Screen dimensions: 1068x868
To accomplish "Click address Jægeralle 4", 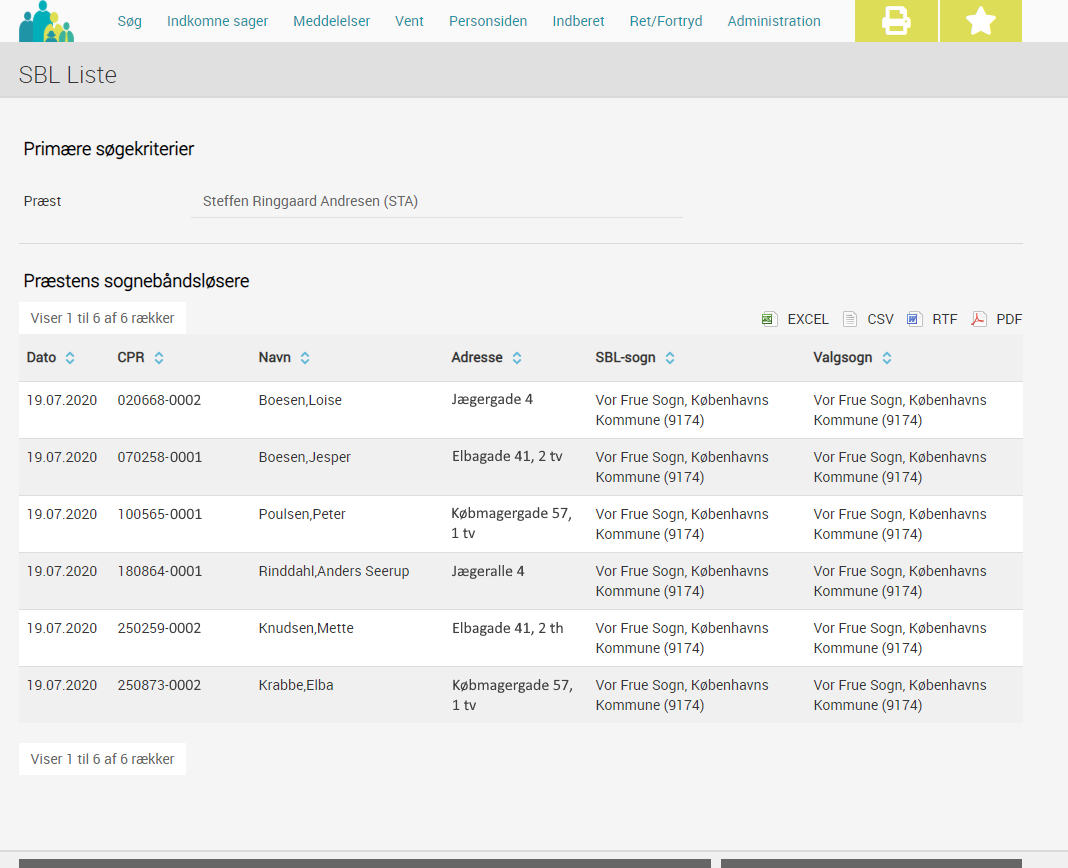I will tap(488, 571).
